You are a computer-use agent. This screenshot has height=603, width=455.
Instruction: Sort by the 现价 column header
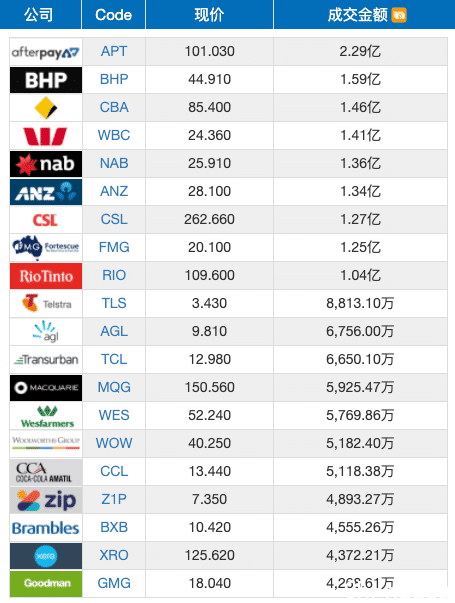pyautogui.click(x=209, y=15)
